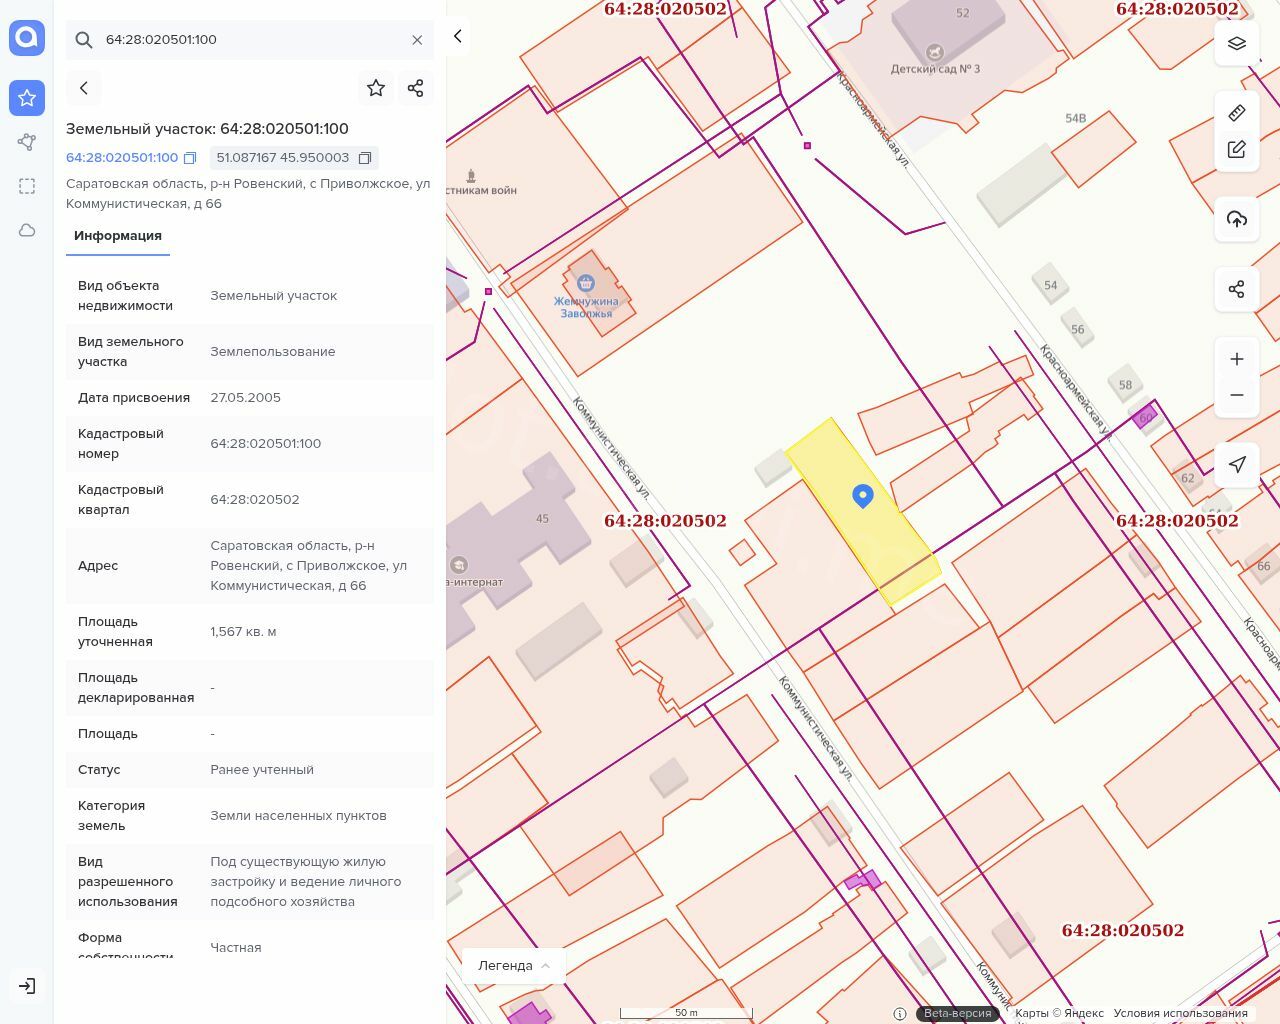Click the map share icon on right toolbar
The width and height of the screenshot is (1280, 1024).
click(x=1237, y=290)
